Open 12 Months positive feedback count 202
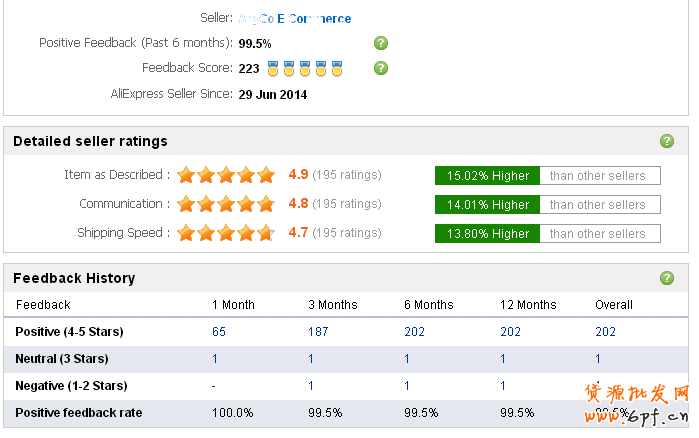Viewport: 699px width, 438px height. pyautogui.click(x=511, y=332)
